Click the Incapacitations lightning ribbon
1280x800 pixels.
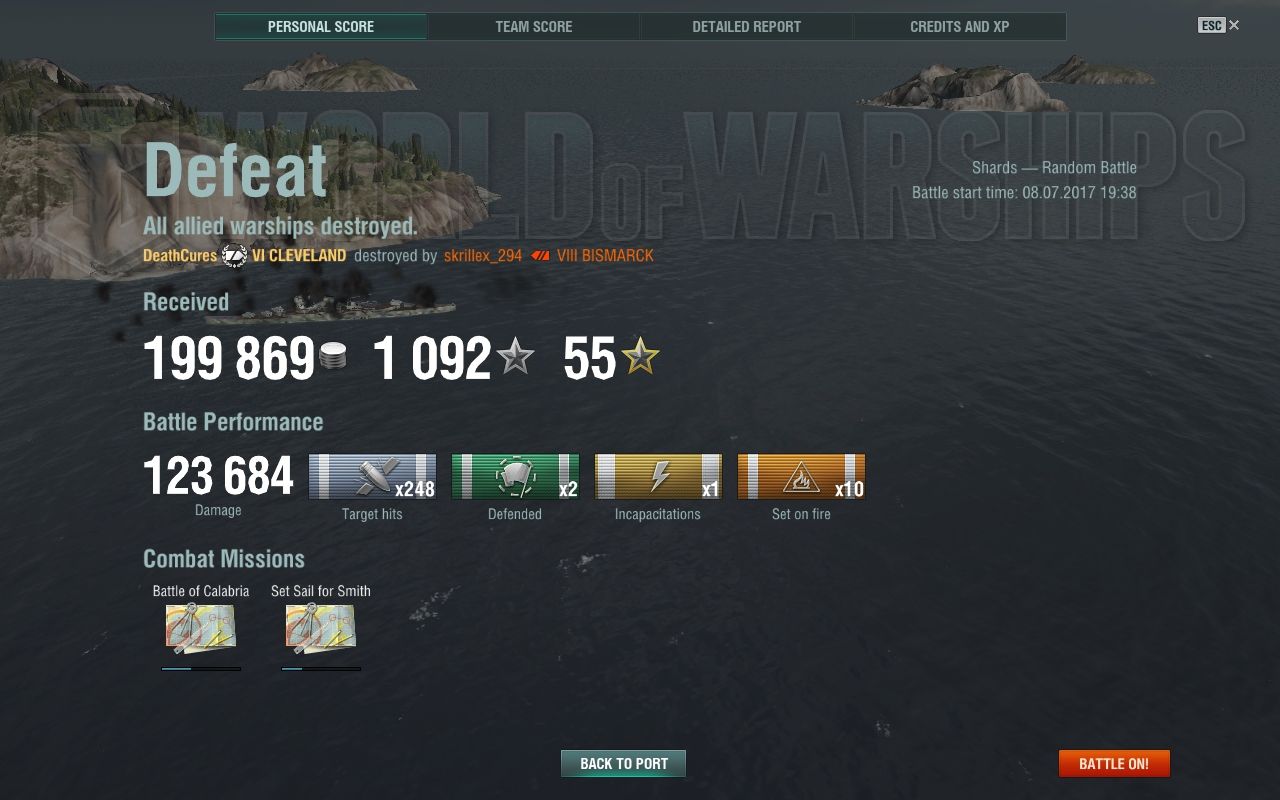[x=658, y=476]
